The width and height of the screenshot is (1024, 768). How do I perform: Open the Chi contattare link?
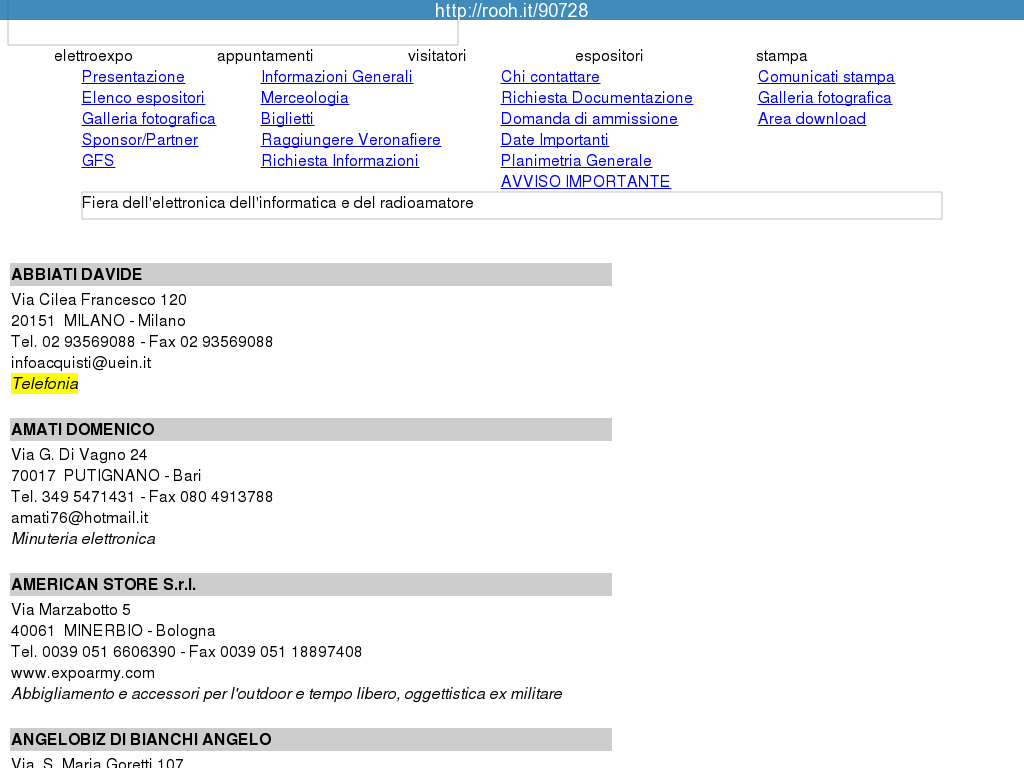[x=550, y=77]
